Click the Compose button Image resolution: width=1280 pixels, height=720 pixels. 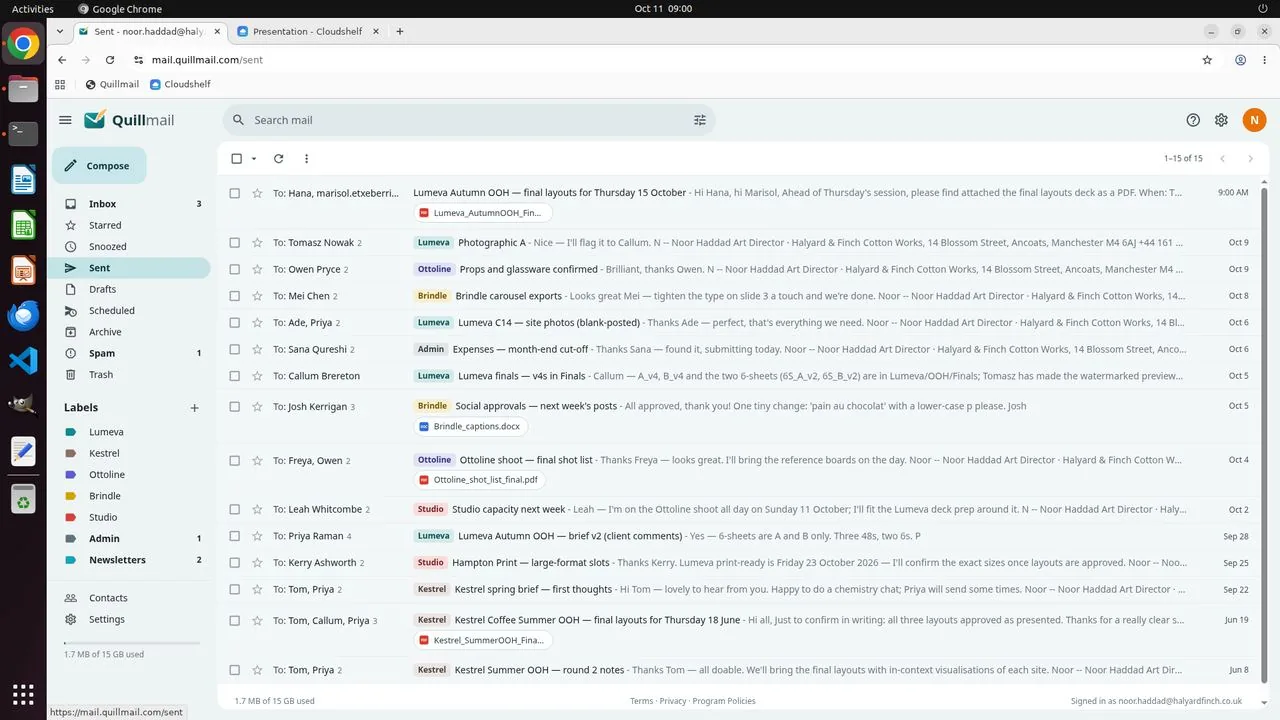pyautogui.click(x=99, y=166)
